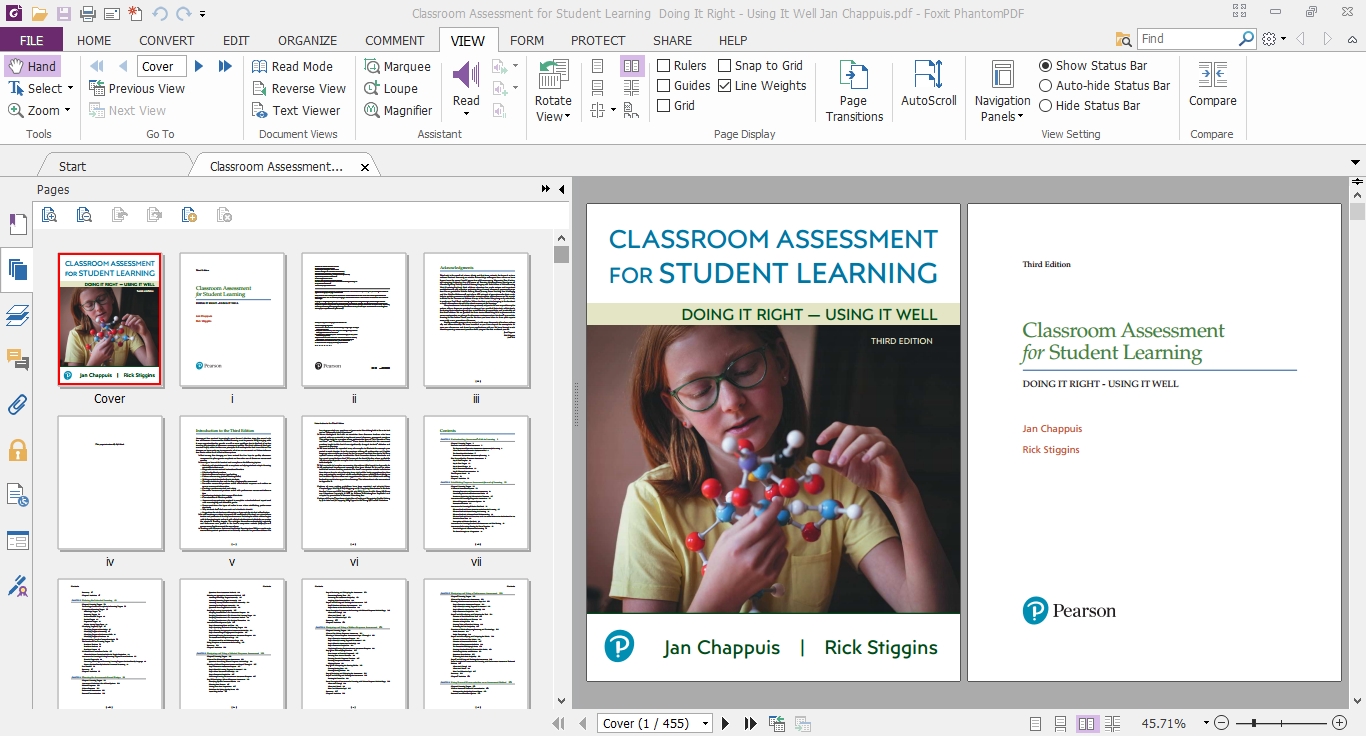Start AutoScroll
Image resolution: width=1366 pixels, height=736 pixels.
tap(929, 83)
